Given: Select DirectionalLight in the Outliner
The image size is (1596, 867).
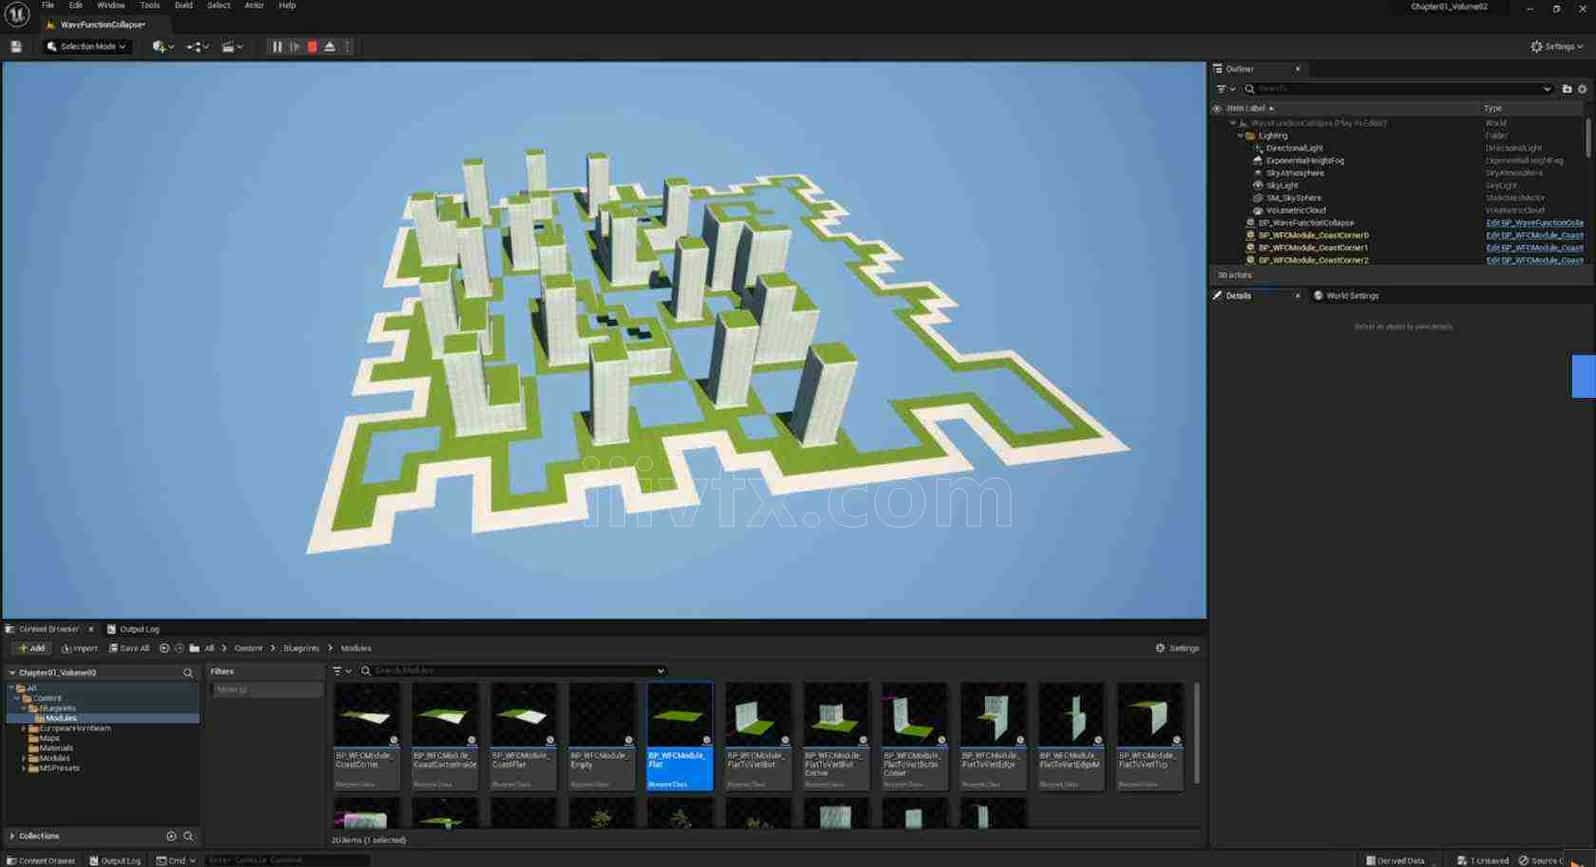Looking at the screenshot, I should (x=1294, y=148).
